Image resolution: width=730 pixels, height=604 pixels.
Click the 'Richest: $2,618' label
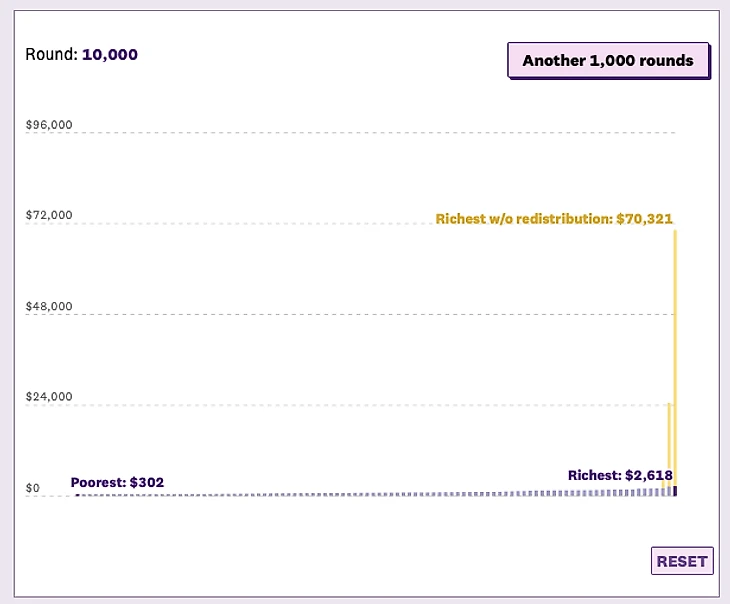[620, 475]
